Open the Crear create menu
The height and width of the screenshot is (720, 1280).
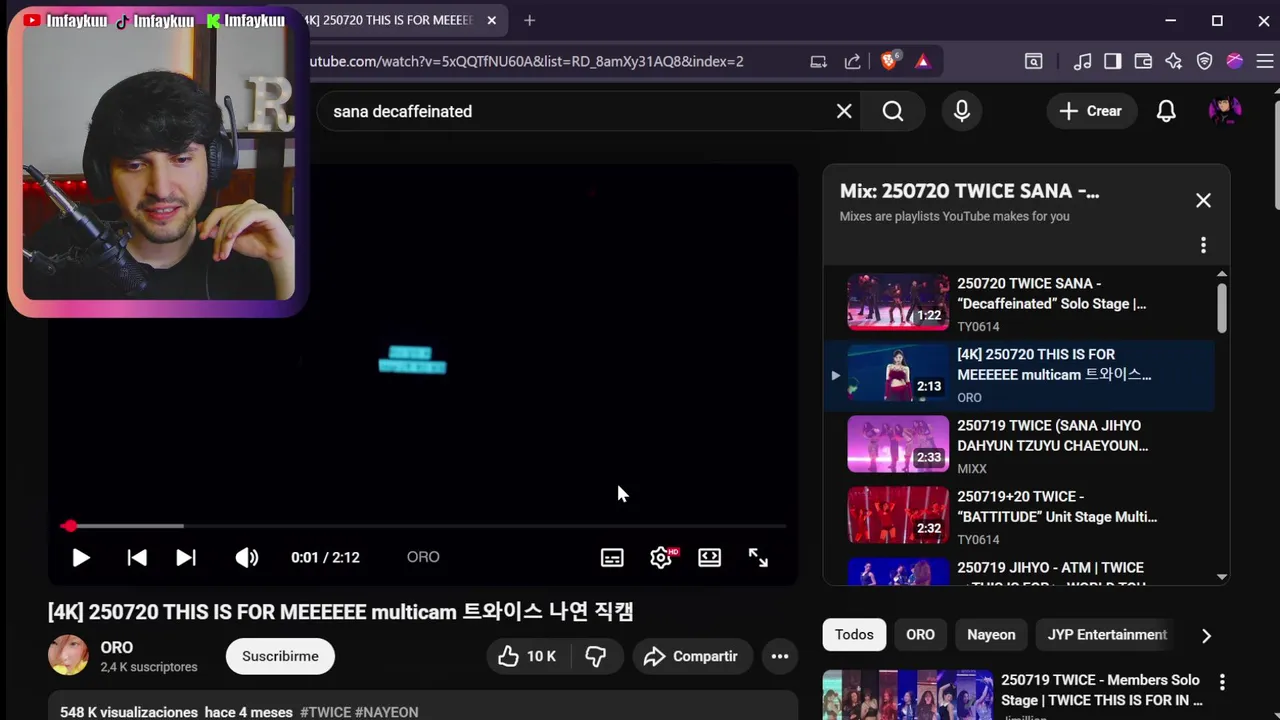(1091, 111)
